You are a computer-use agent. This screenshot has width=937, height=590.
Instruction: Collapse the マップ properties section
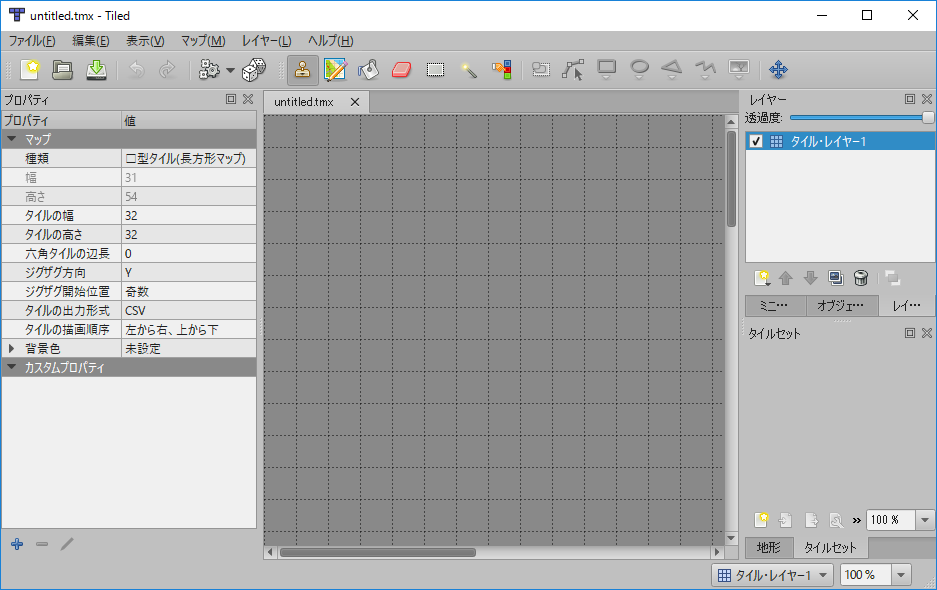click(12, 139)
